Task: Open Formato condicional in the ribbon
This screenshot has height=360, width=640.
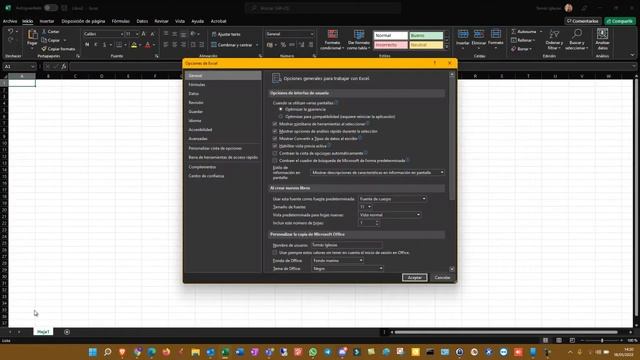Action: pyautogui.click(x=332, y=40)
